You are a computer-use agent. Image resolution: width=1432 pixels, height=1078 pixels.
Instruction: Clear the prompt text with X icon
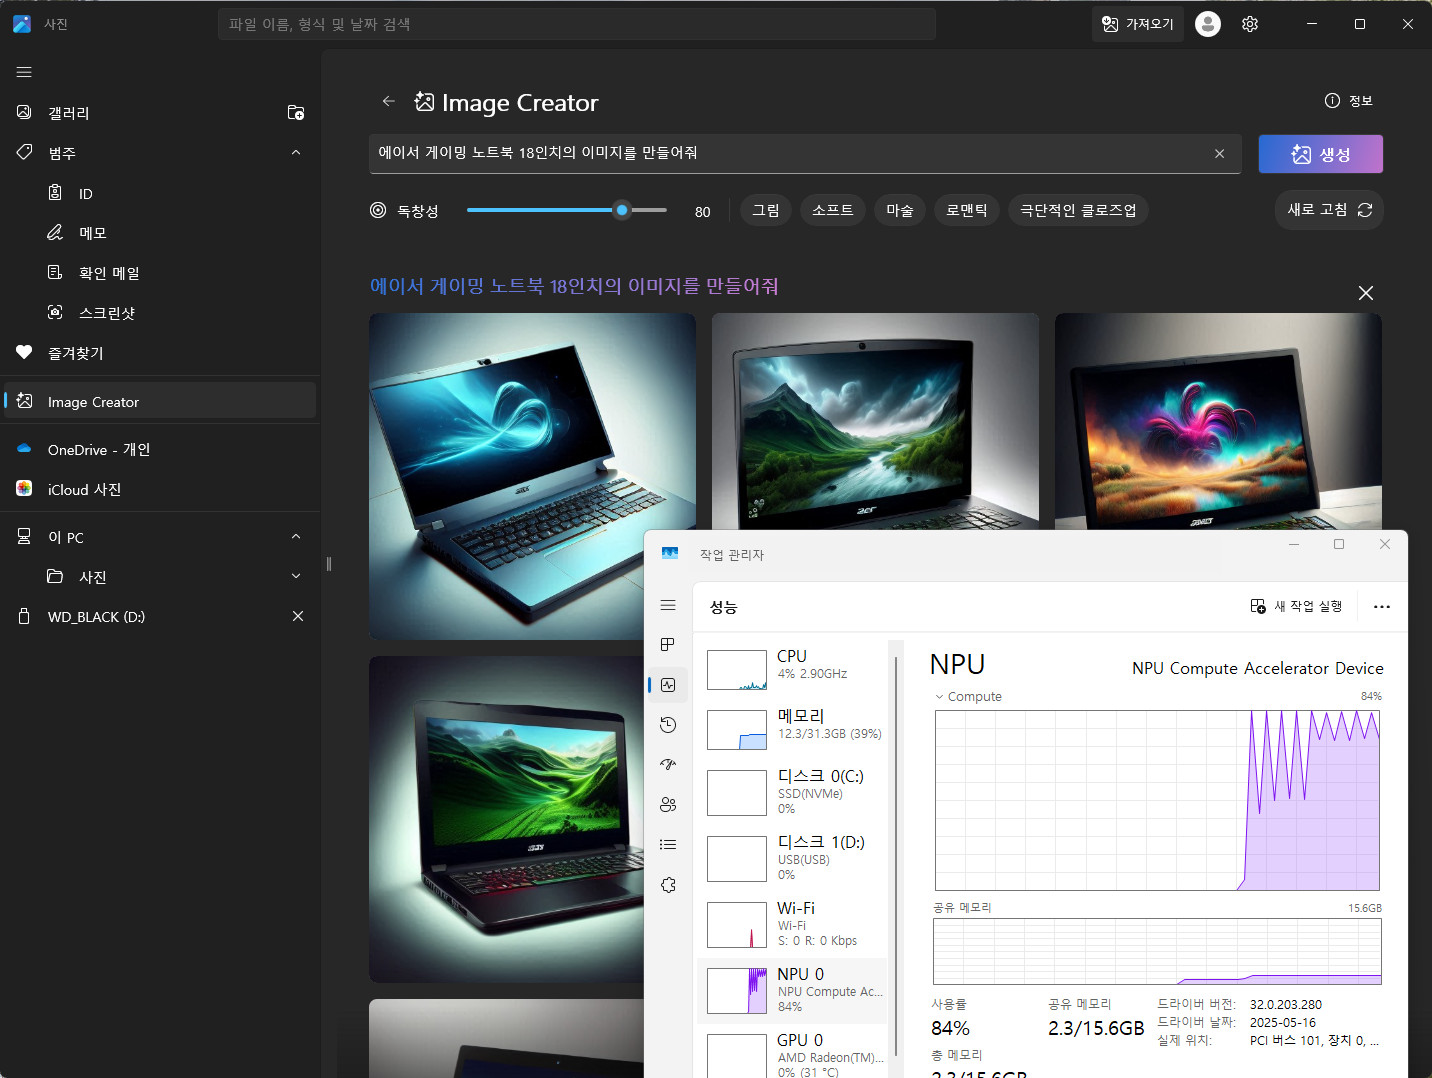click(x=1219, y=153)
